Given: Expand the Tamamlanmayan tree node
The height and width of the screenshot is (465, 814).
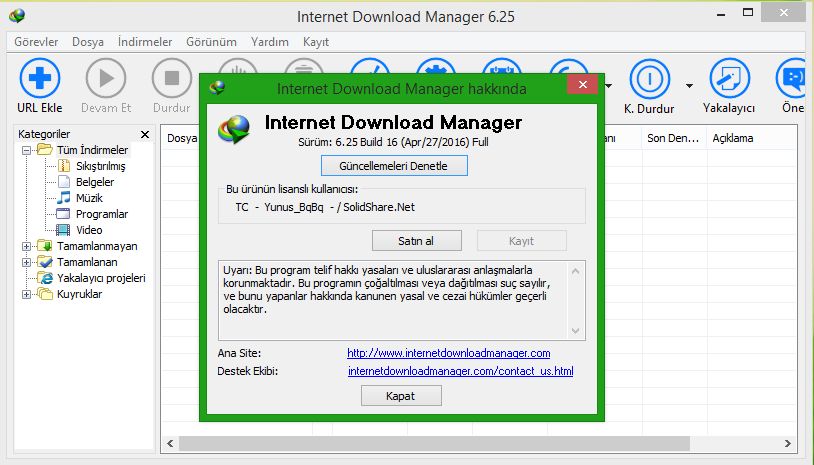Looking at the screenshot, I should tap(26, 247).
